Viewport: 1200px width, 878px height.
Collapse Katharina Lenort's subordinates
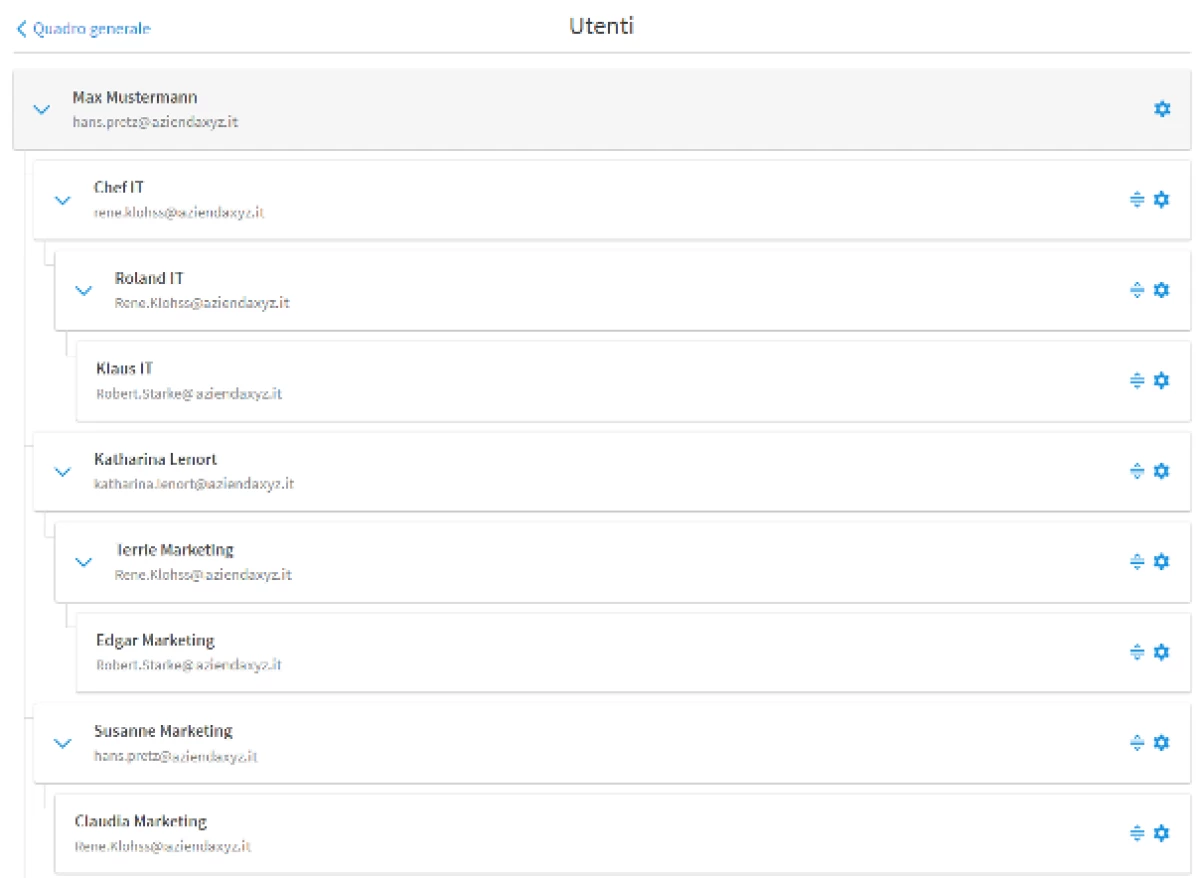coord(63,471)
